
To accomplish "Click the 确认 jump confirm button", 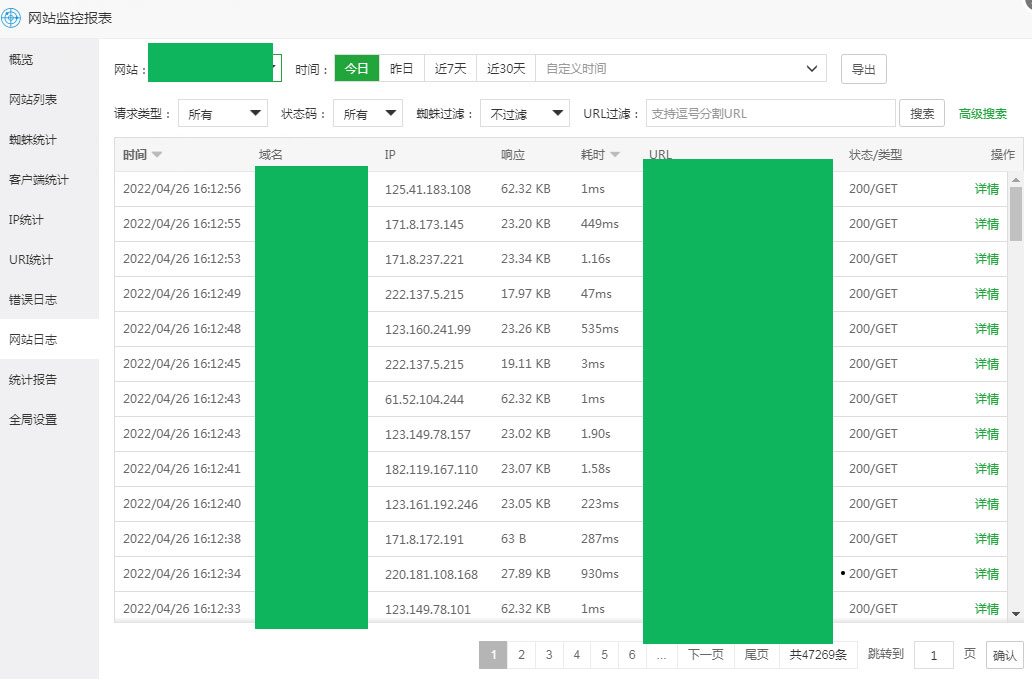I will click(x=1004, y=655).
